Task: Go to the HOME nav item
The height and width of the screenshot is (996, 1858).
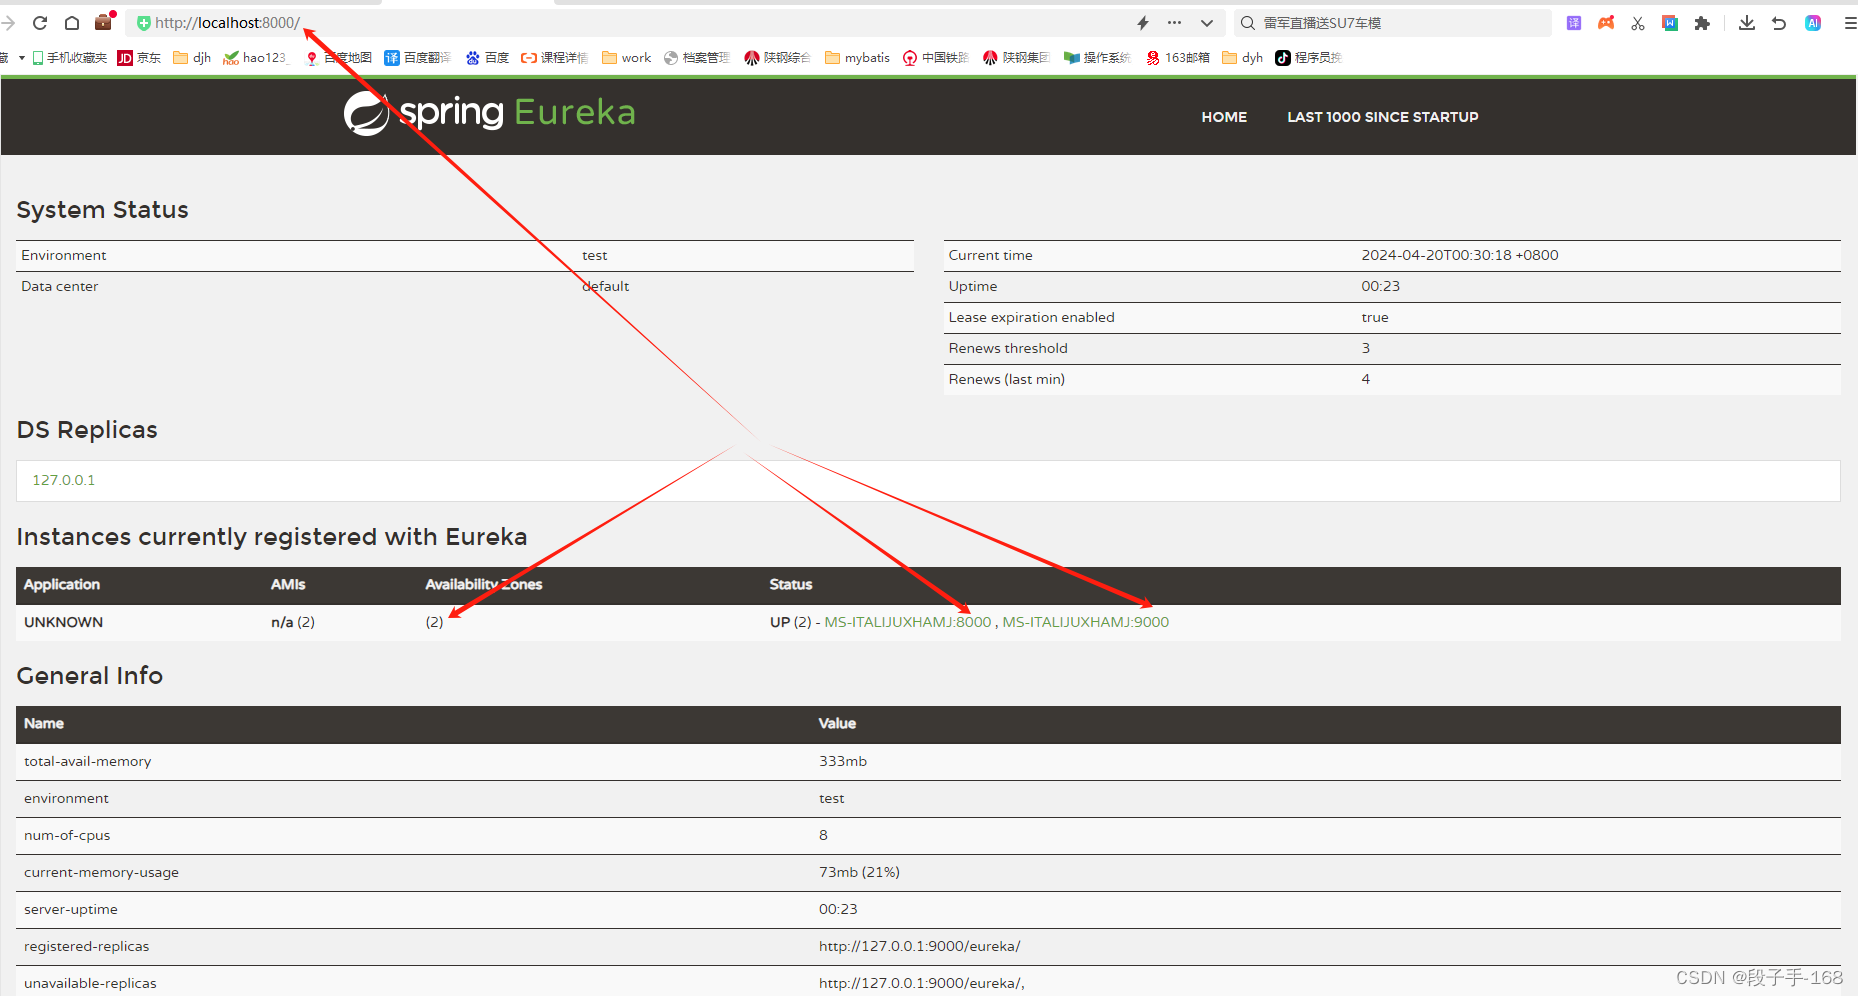Action: click(1224, 117)
